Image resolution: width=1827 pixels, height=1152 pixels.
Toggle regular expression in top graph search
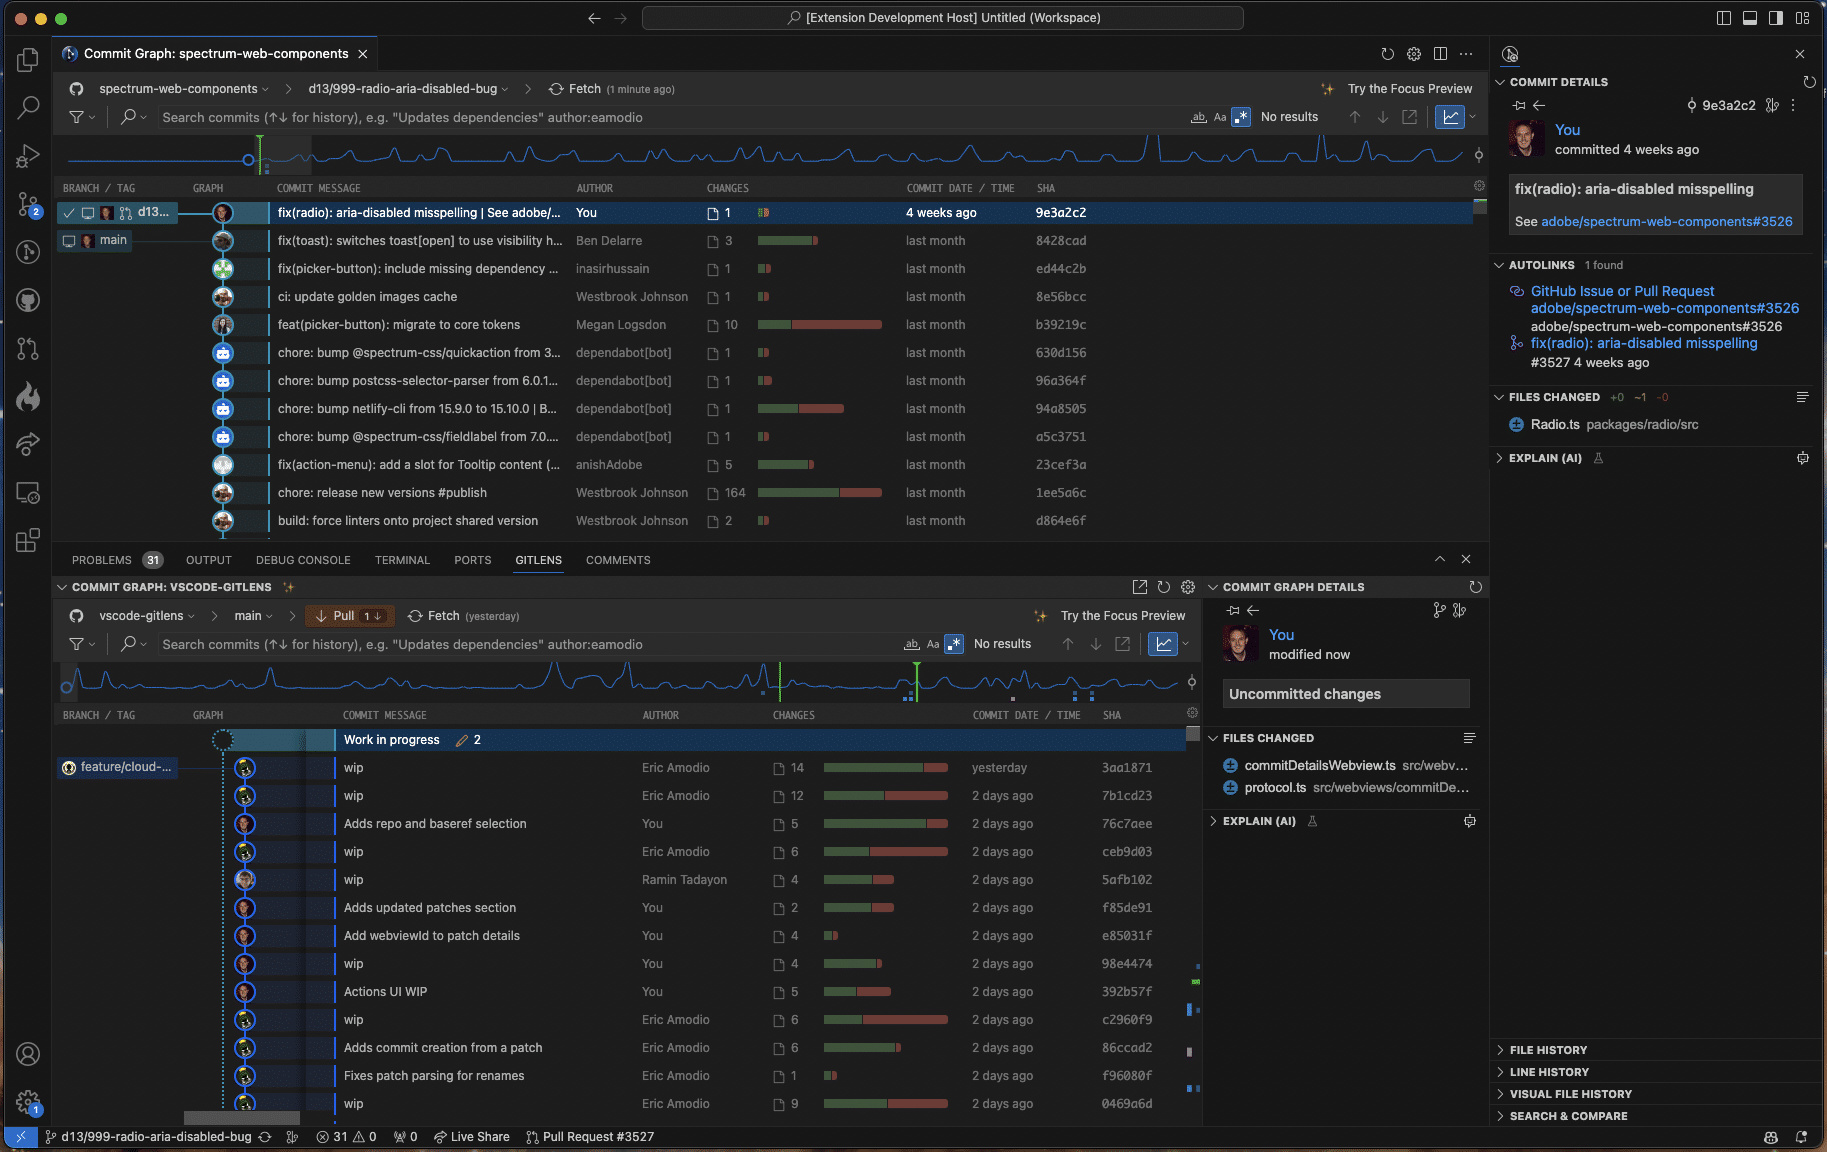coord(1241,117)
